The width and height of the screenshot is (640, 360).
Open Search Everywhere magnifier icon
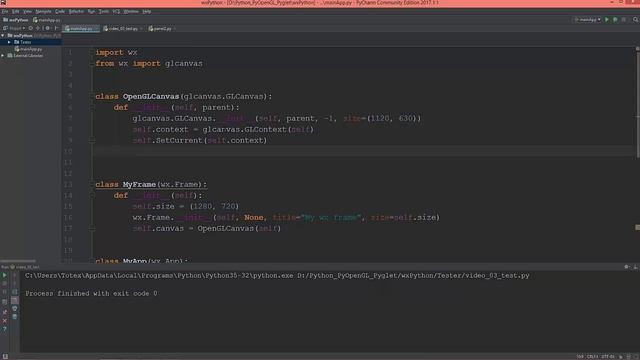tap(636, 20)
